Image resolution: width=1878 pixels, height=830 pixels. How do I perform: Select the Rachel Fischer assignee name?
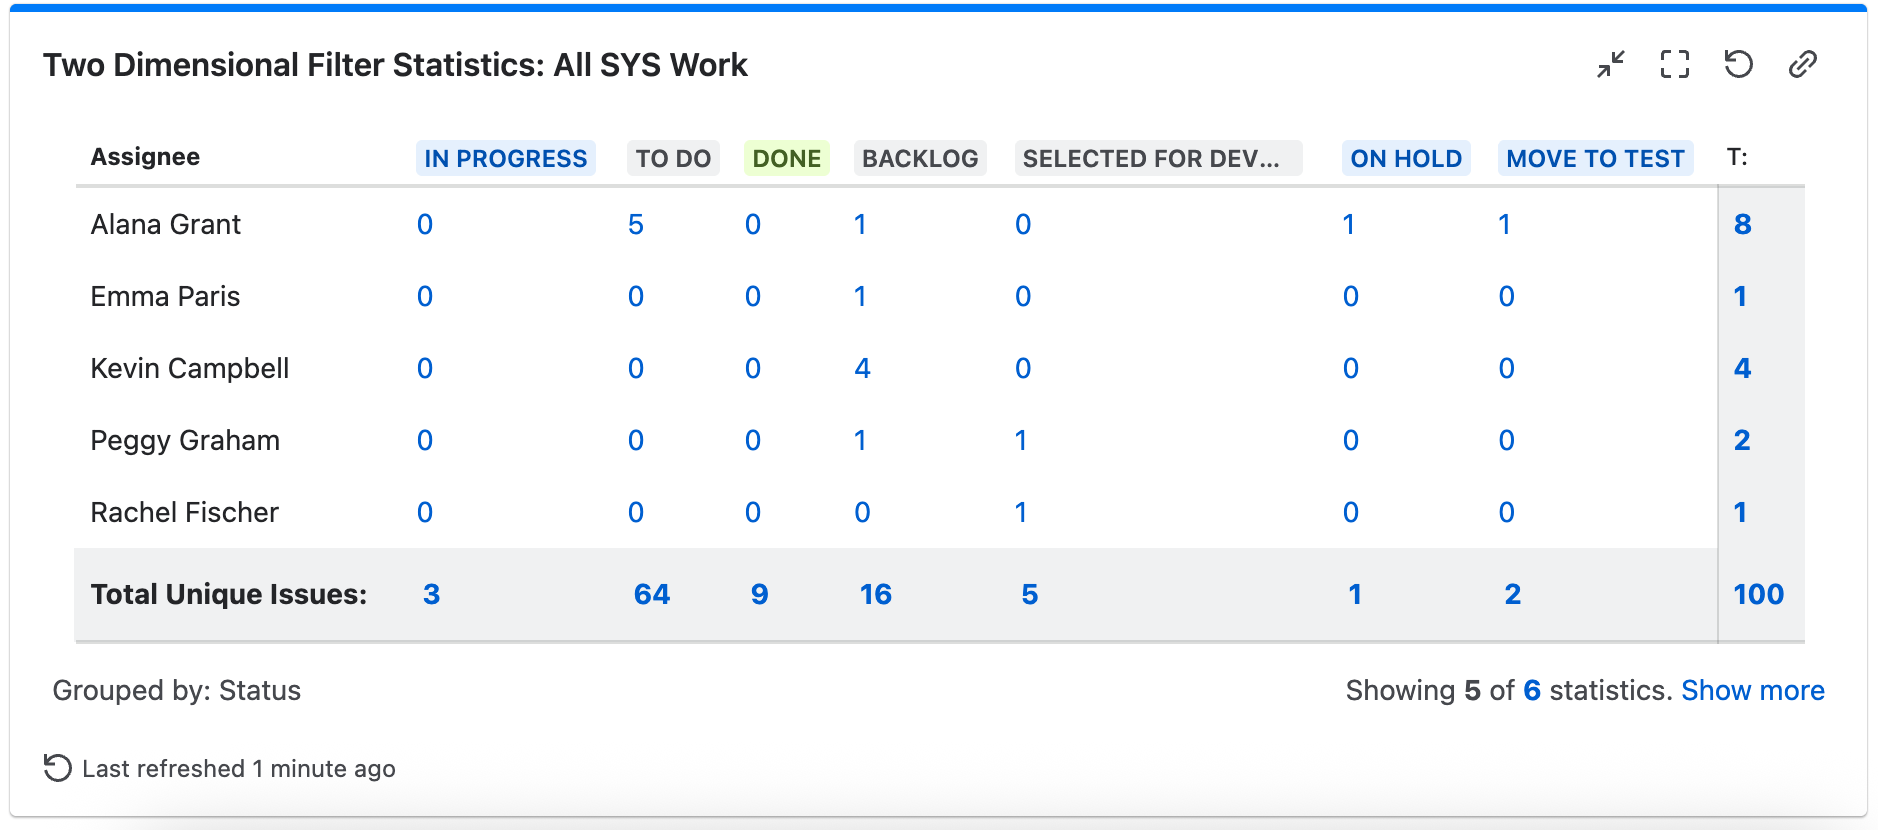[x=185, y=513]
